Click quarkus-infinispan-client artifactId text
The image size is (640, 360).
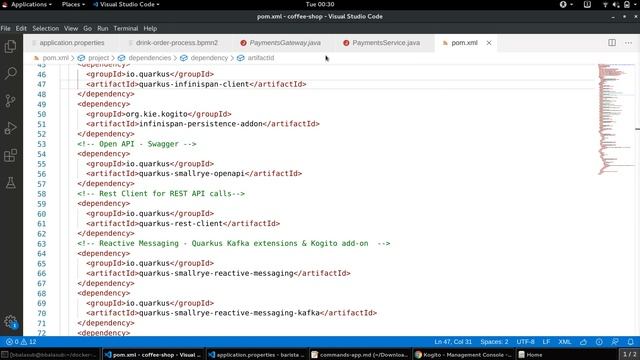(194, 84)
